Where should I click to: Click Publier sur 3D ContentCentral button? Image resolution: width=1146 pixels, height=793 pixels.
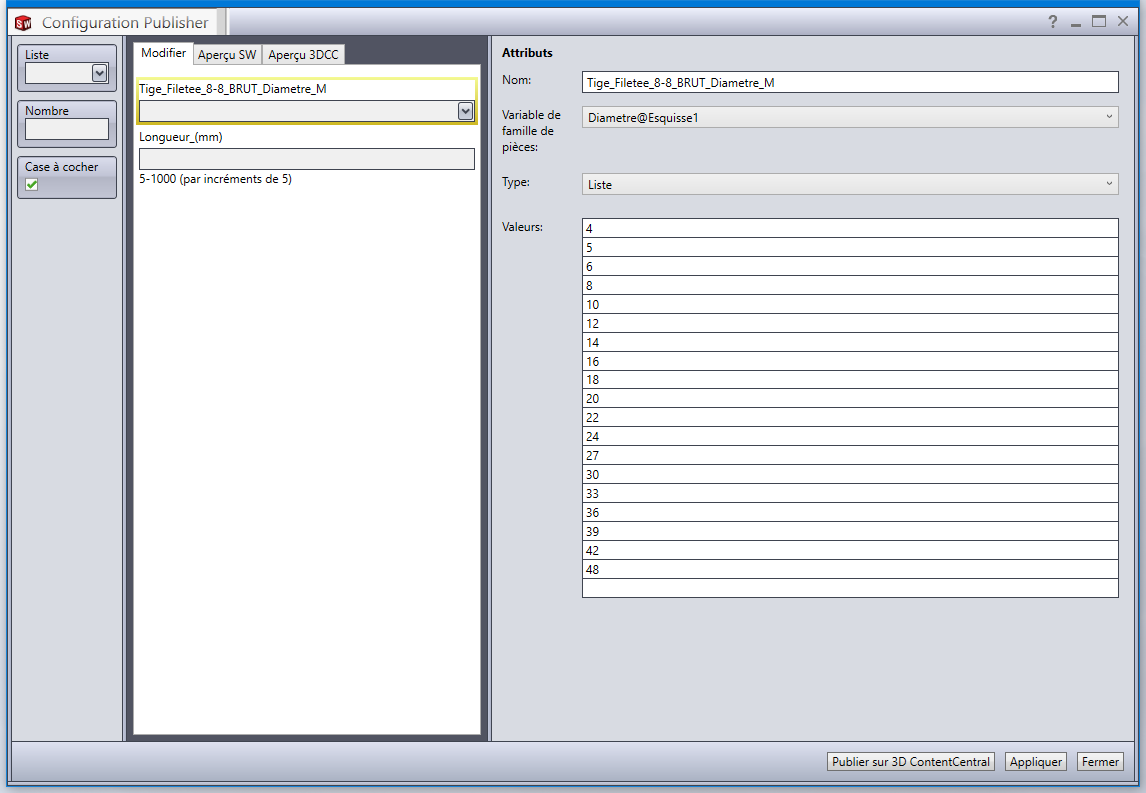click(x=911, y=762)
